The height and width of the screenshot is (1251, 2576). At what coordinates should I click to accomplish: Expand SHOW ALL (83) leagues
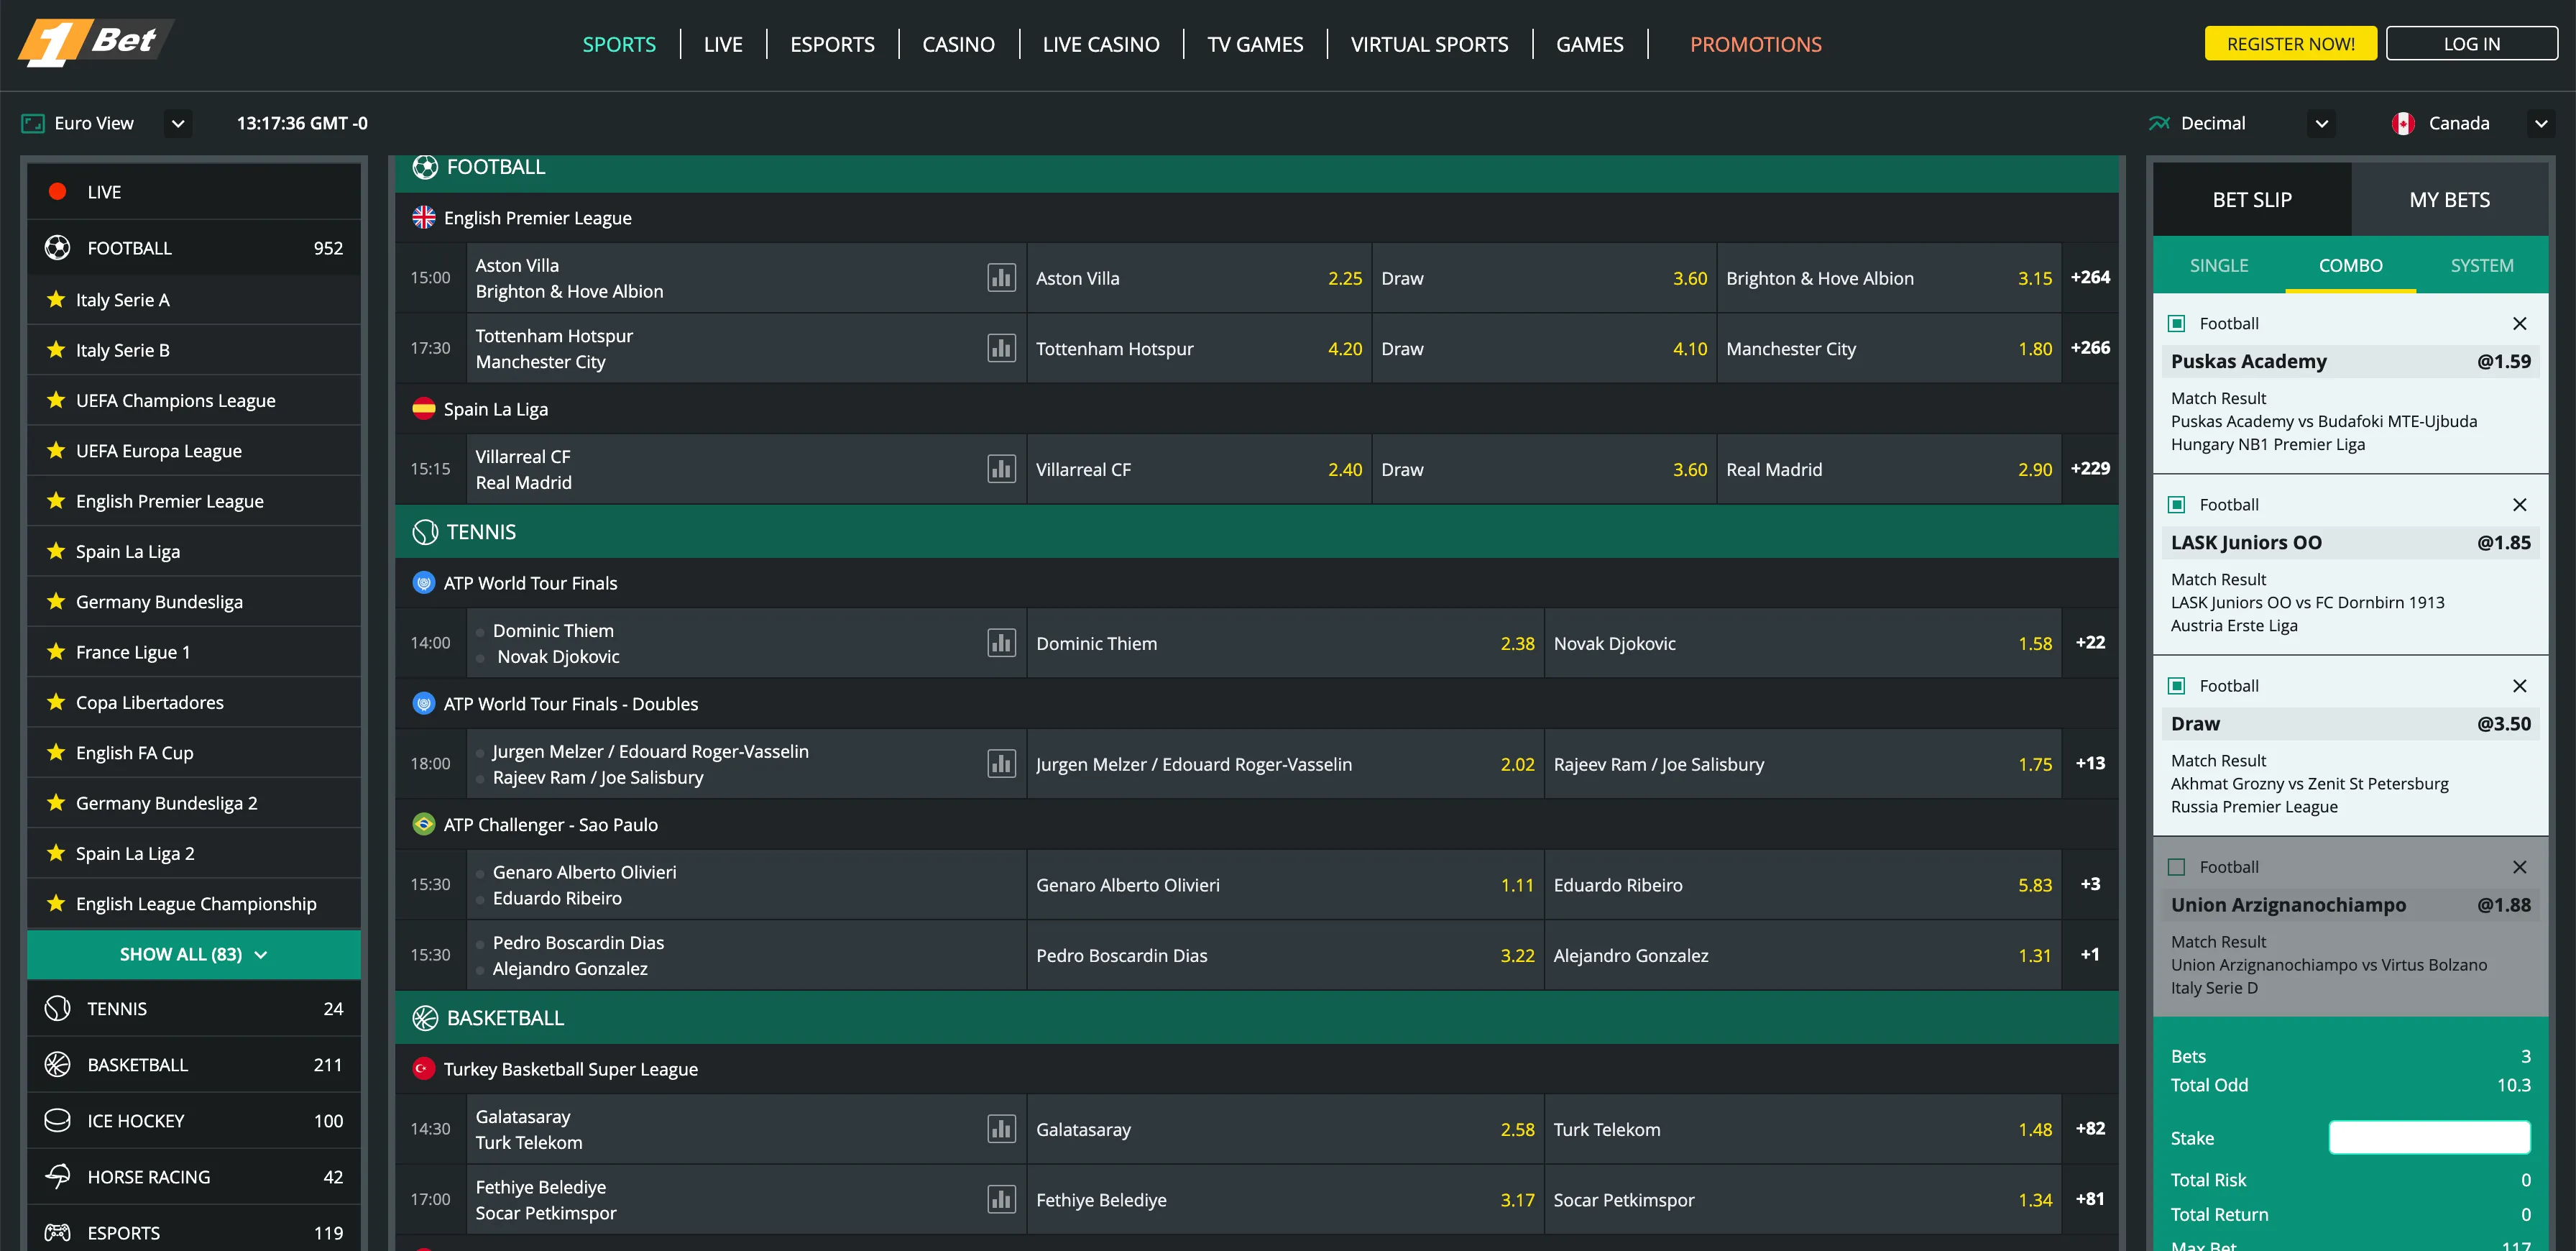point(193,954)
